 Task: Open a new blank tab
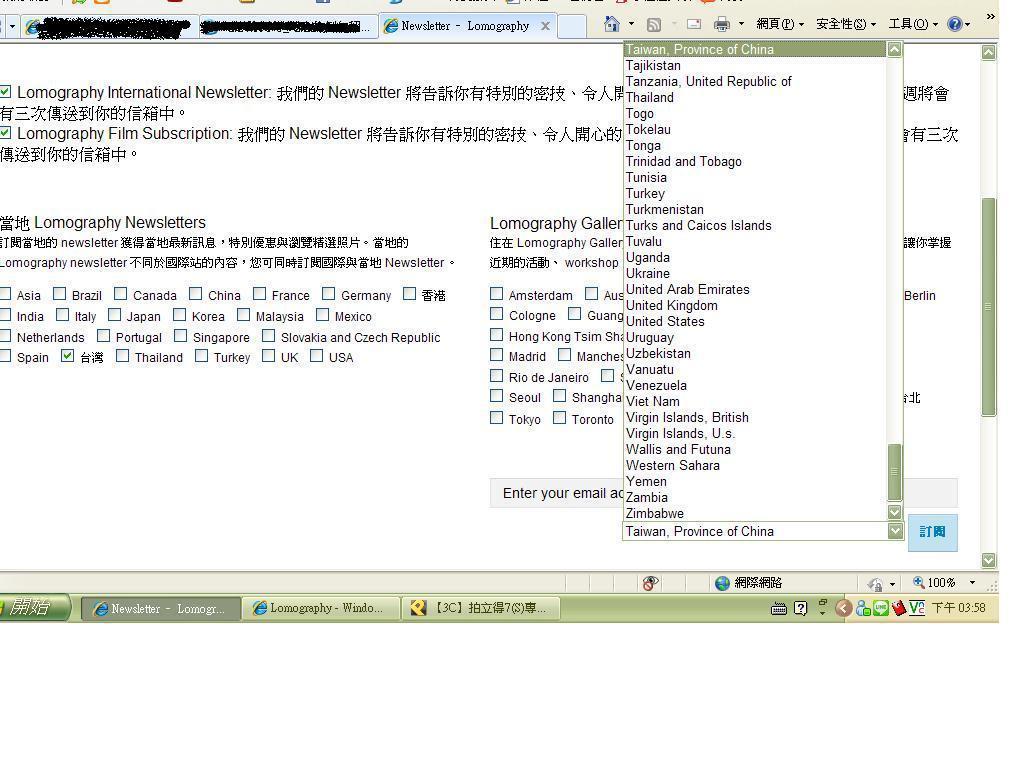(x=571, y=27)
